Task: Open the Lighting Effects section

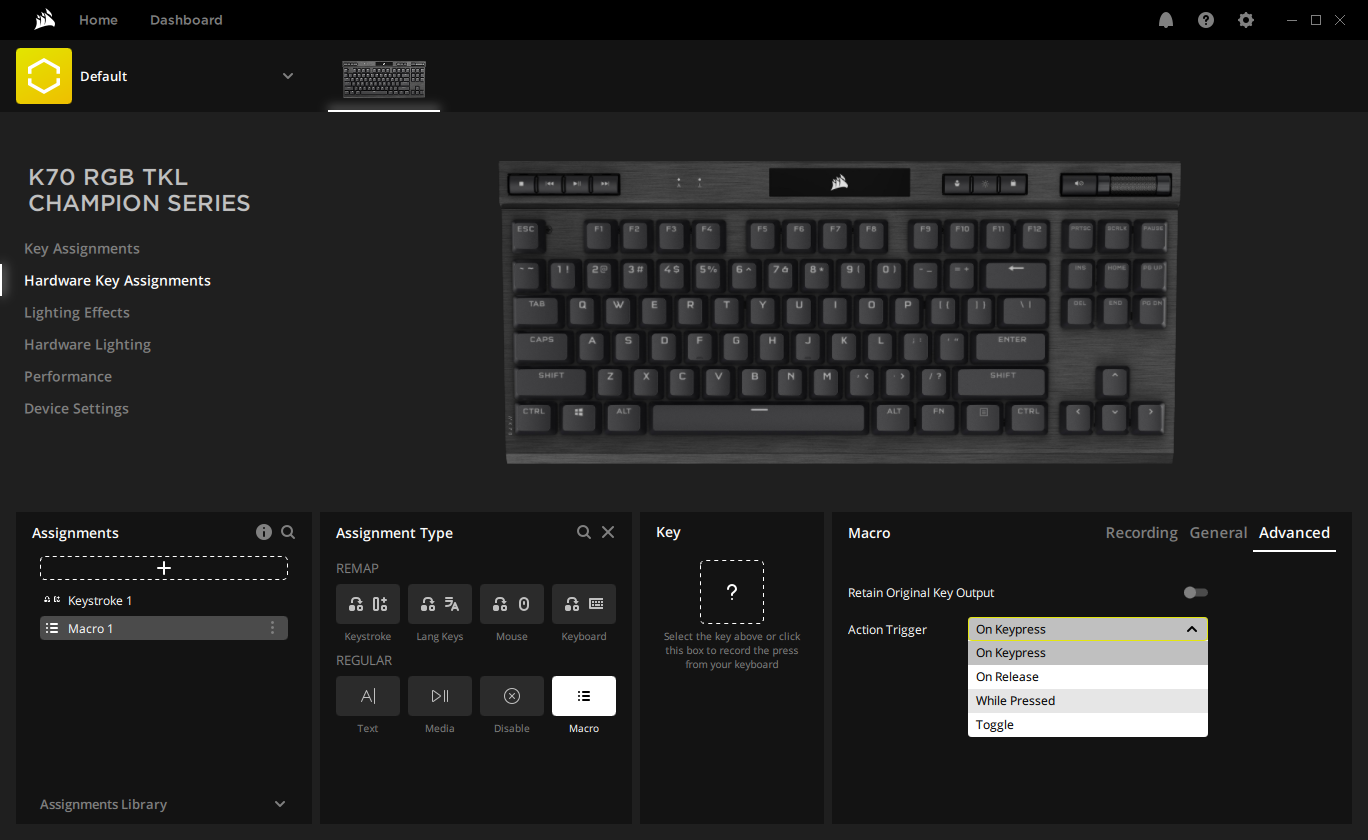Action: click(77, 313)
